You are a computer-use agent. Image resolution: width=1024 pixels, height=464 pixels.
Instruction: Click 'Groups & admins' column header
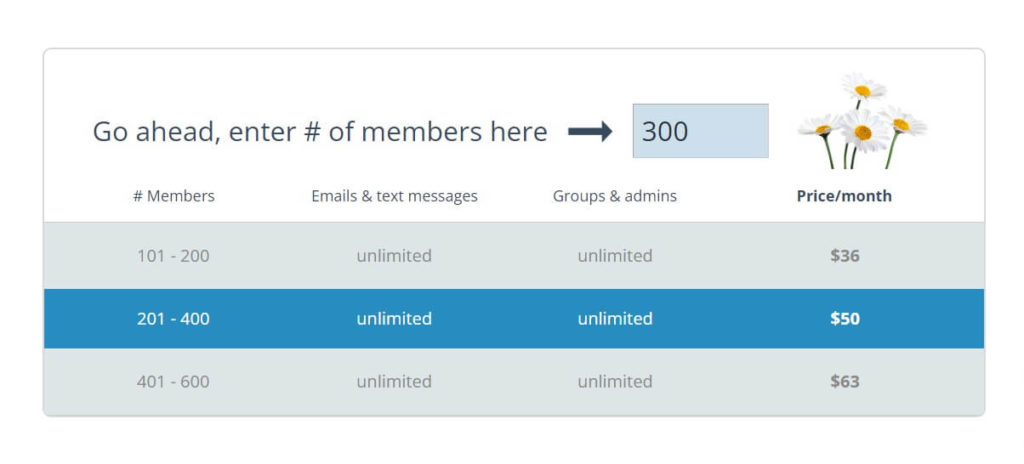(614, 196)
